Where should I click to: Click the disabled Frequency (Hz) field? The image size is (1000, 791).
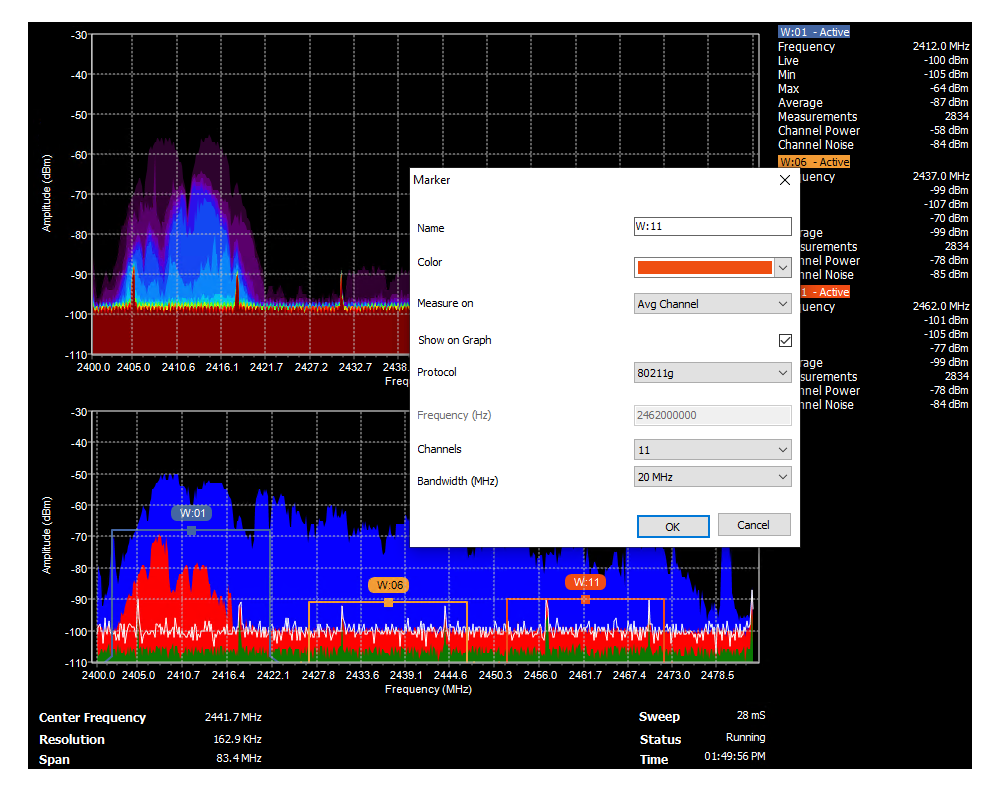712,415
